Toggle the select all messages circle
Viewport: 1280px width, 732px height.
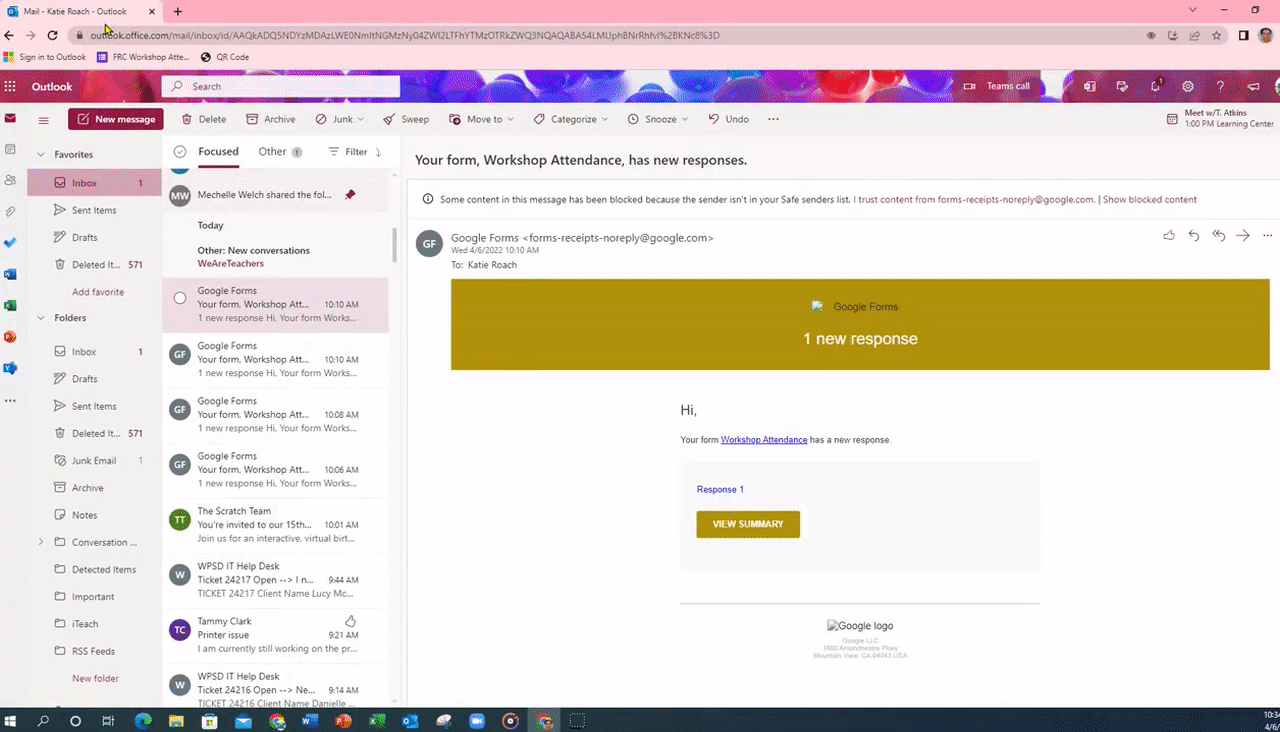pos(180,152)
